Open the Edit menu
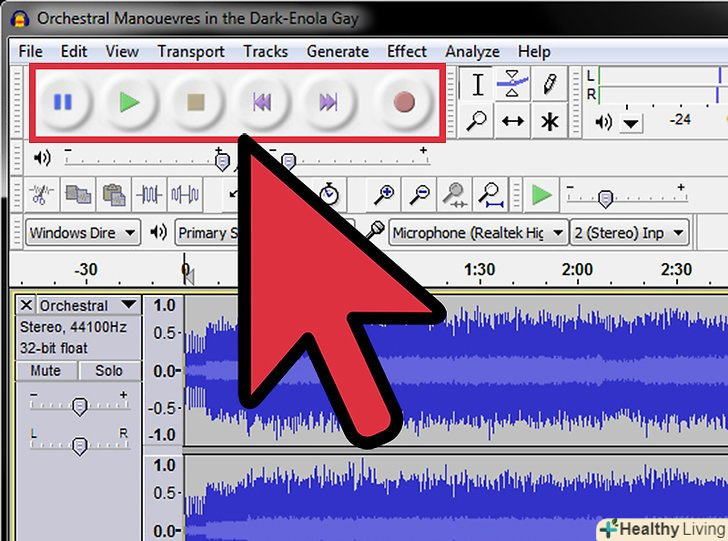Screen dimensions: 728x541 click(74, 51)
